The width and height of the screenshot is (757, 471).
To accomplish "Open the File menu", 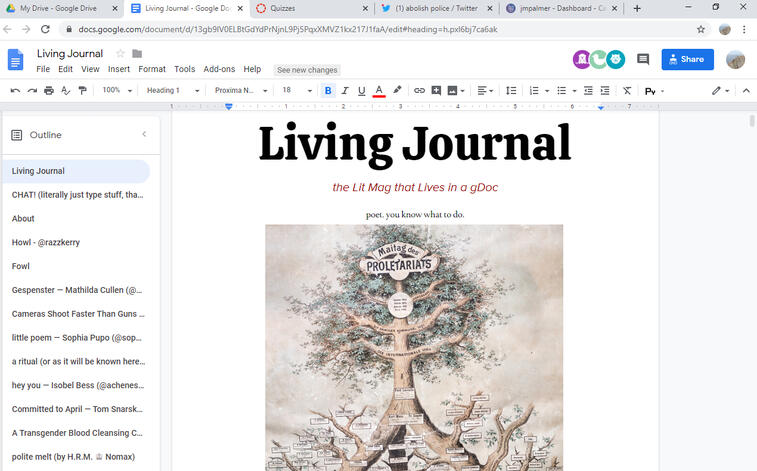I will coord(43,69).
